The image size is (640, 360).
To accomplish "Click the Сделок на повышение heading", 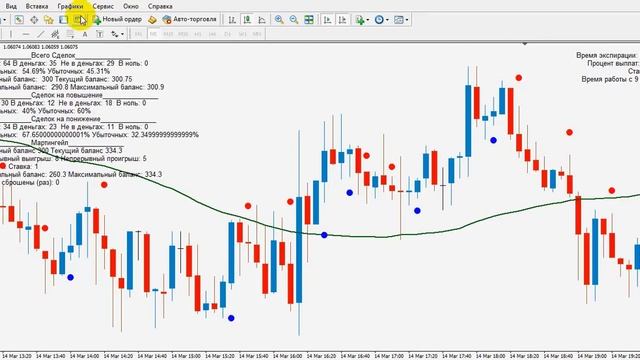I will click(67, 95).
